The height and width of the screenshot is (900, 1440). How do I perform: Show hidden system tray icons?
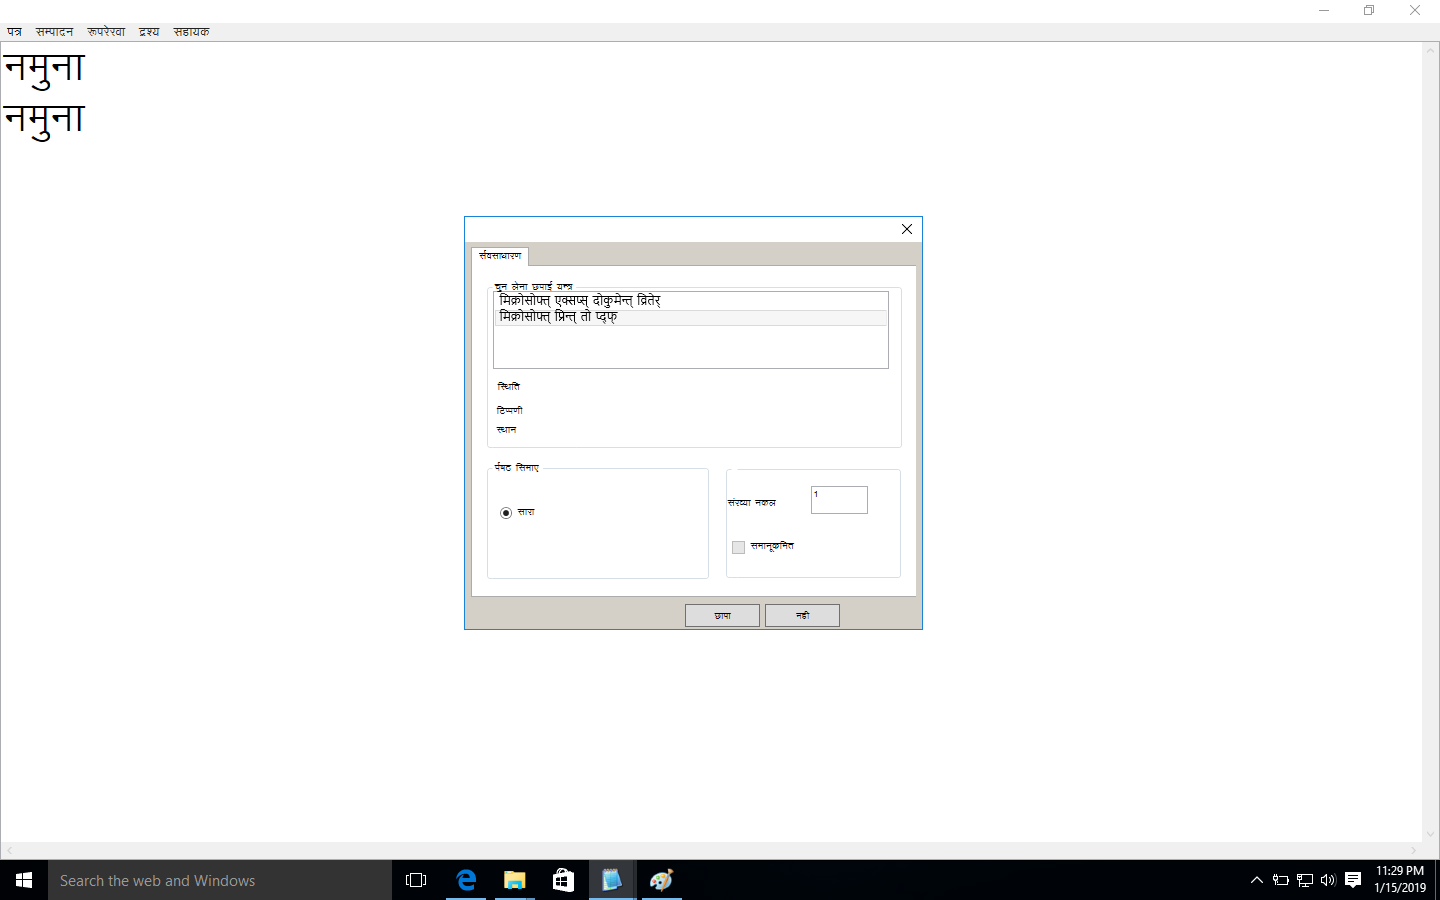(1257, 880)
